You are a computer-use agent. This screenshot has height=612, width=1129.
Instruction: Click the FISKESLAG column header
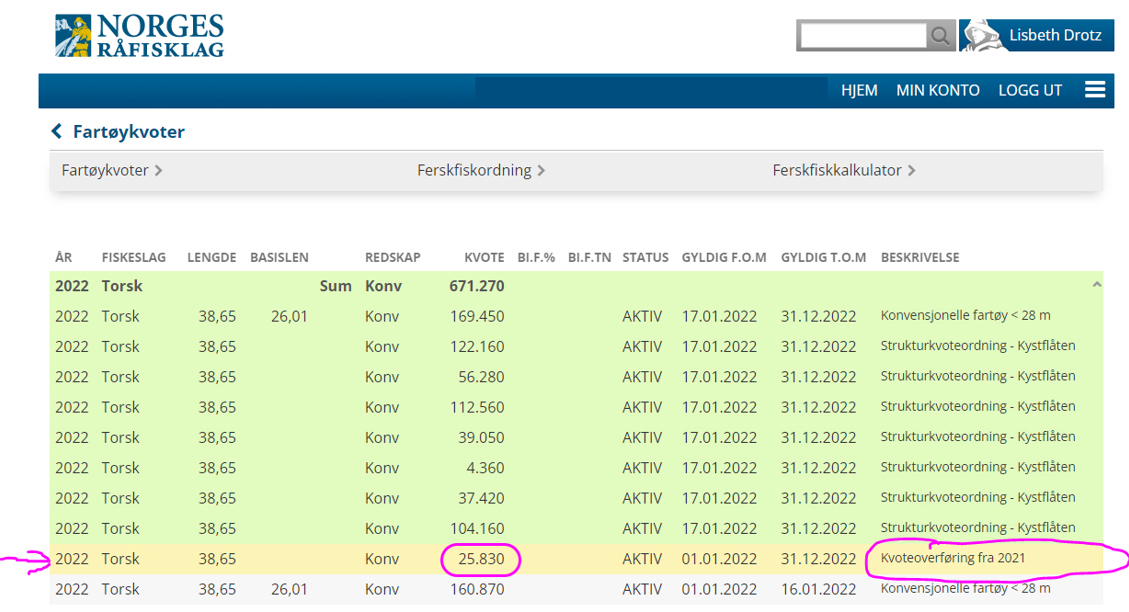coord(135,258)
